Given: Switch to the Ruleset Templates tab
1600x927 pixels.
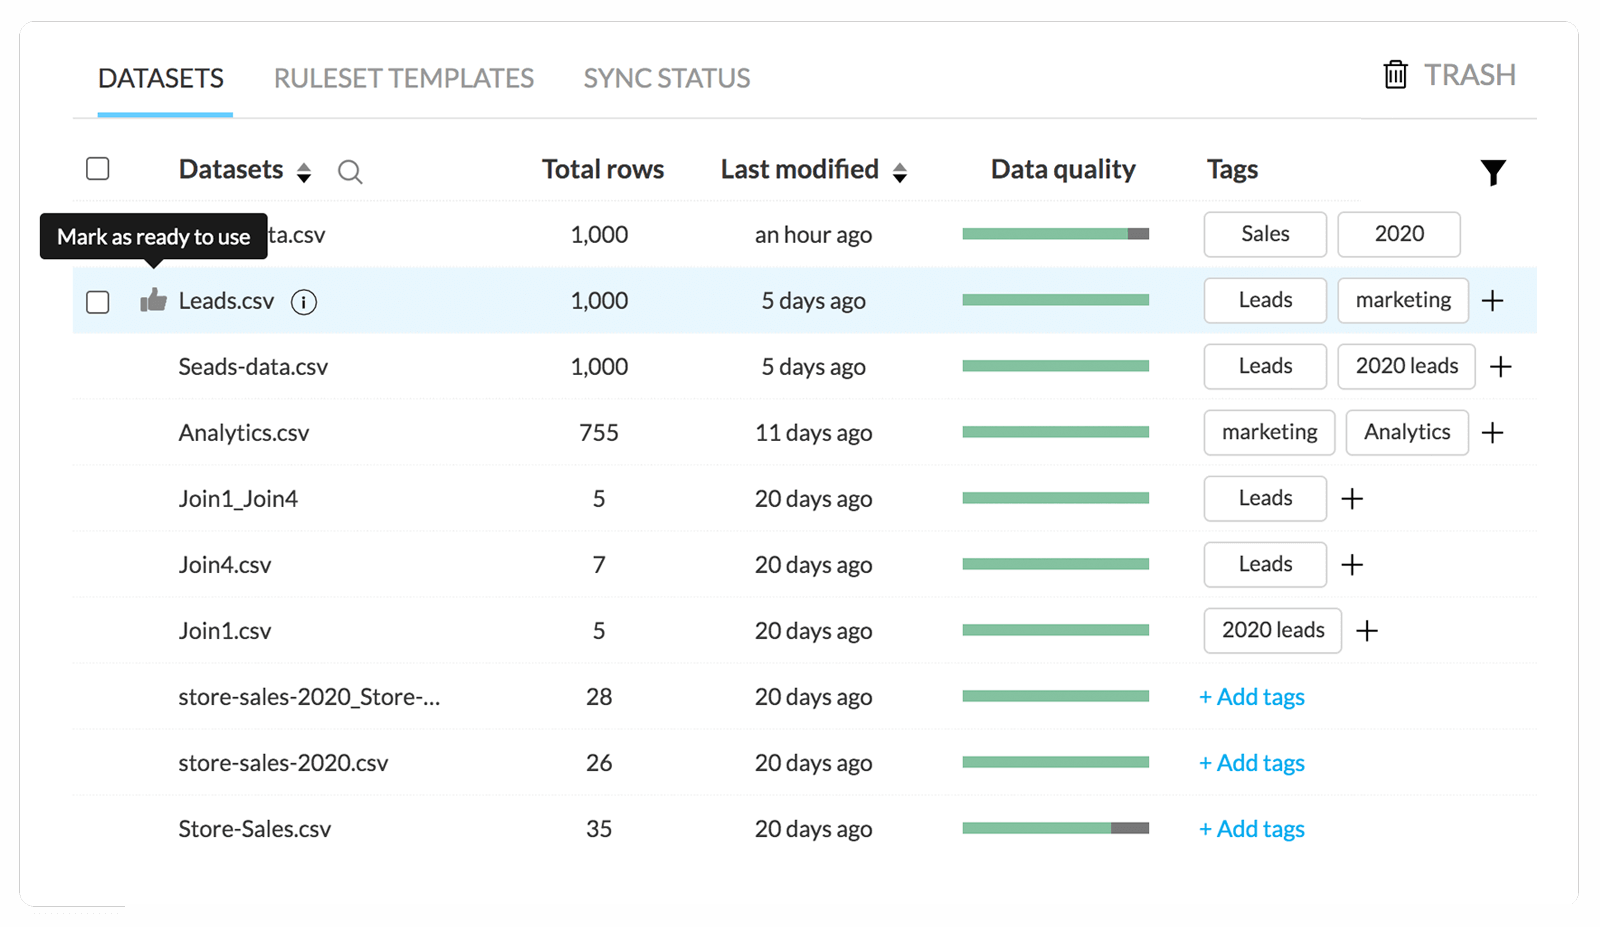Looking at the screenshot, I should [403, 78].
